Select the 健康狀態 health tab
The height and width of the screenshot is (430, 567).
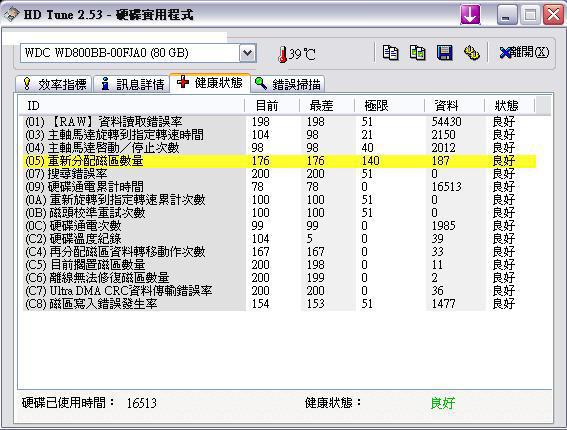point(210,83)
